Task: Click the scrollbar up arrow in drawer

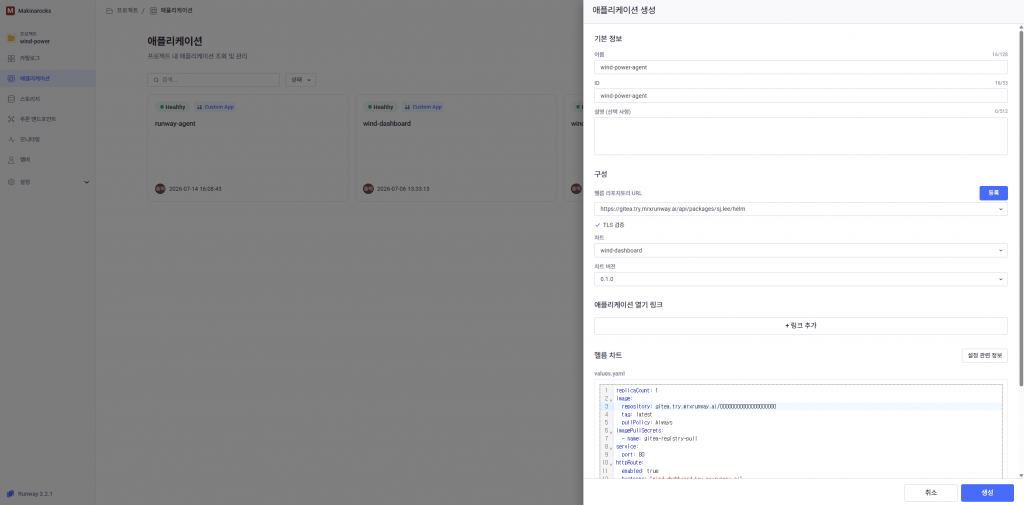Action: tap(1021, 26)
